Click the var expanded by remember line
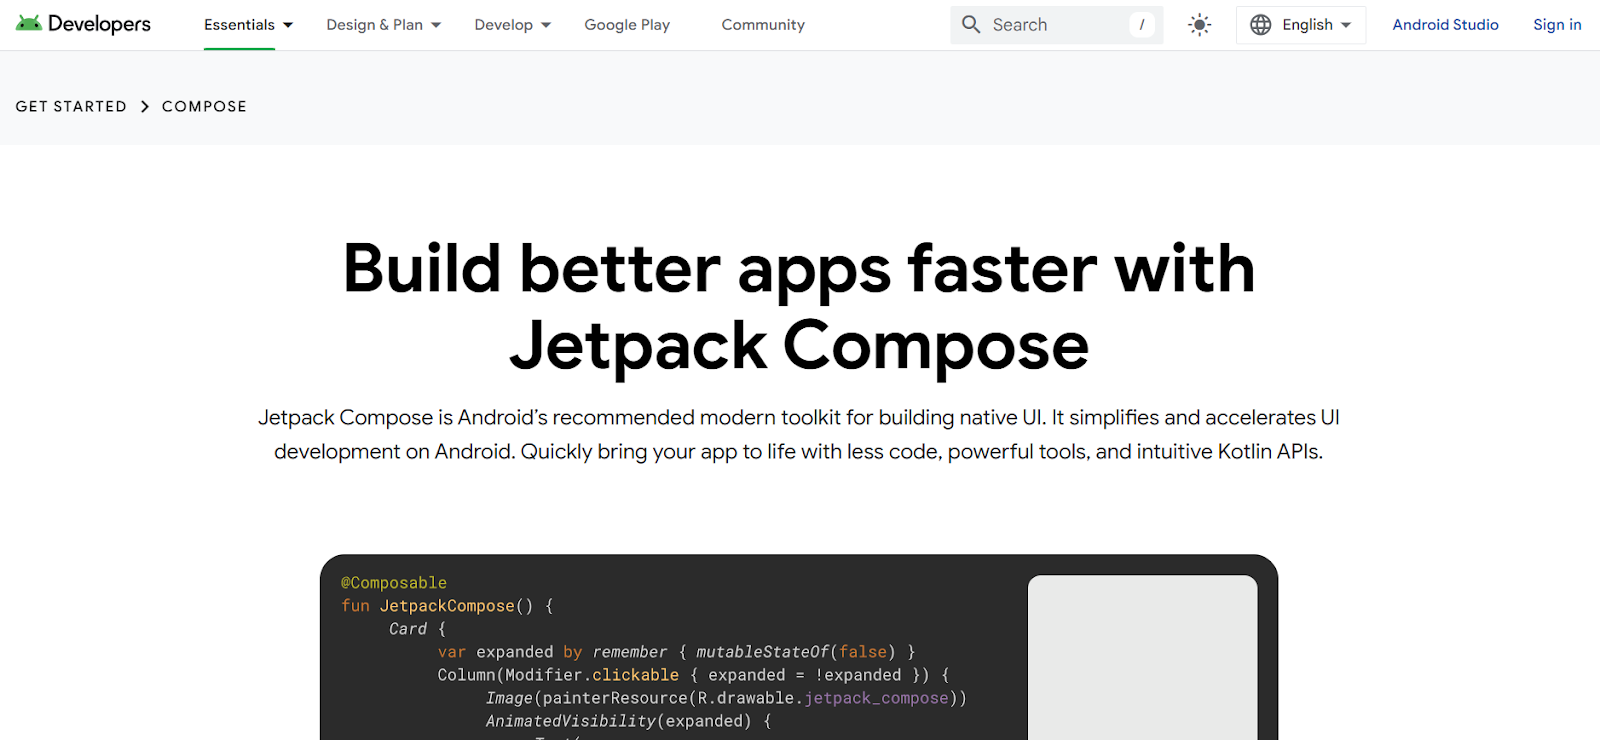This screenshot has width=1600, height=740. [676, 652]
